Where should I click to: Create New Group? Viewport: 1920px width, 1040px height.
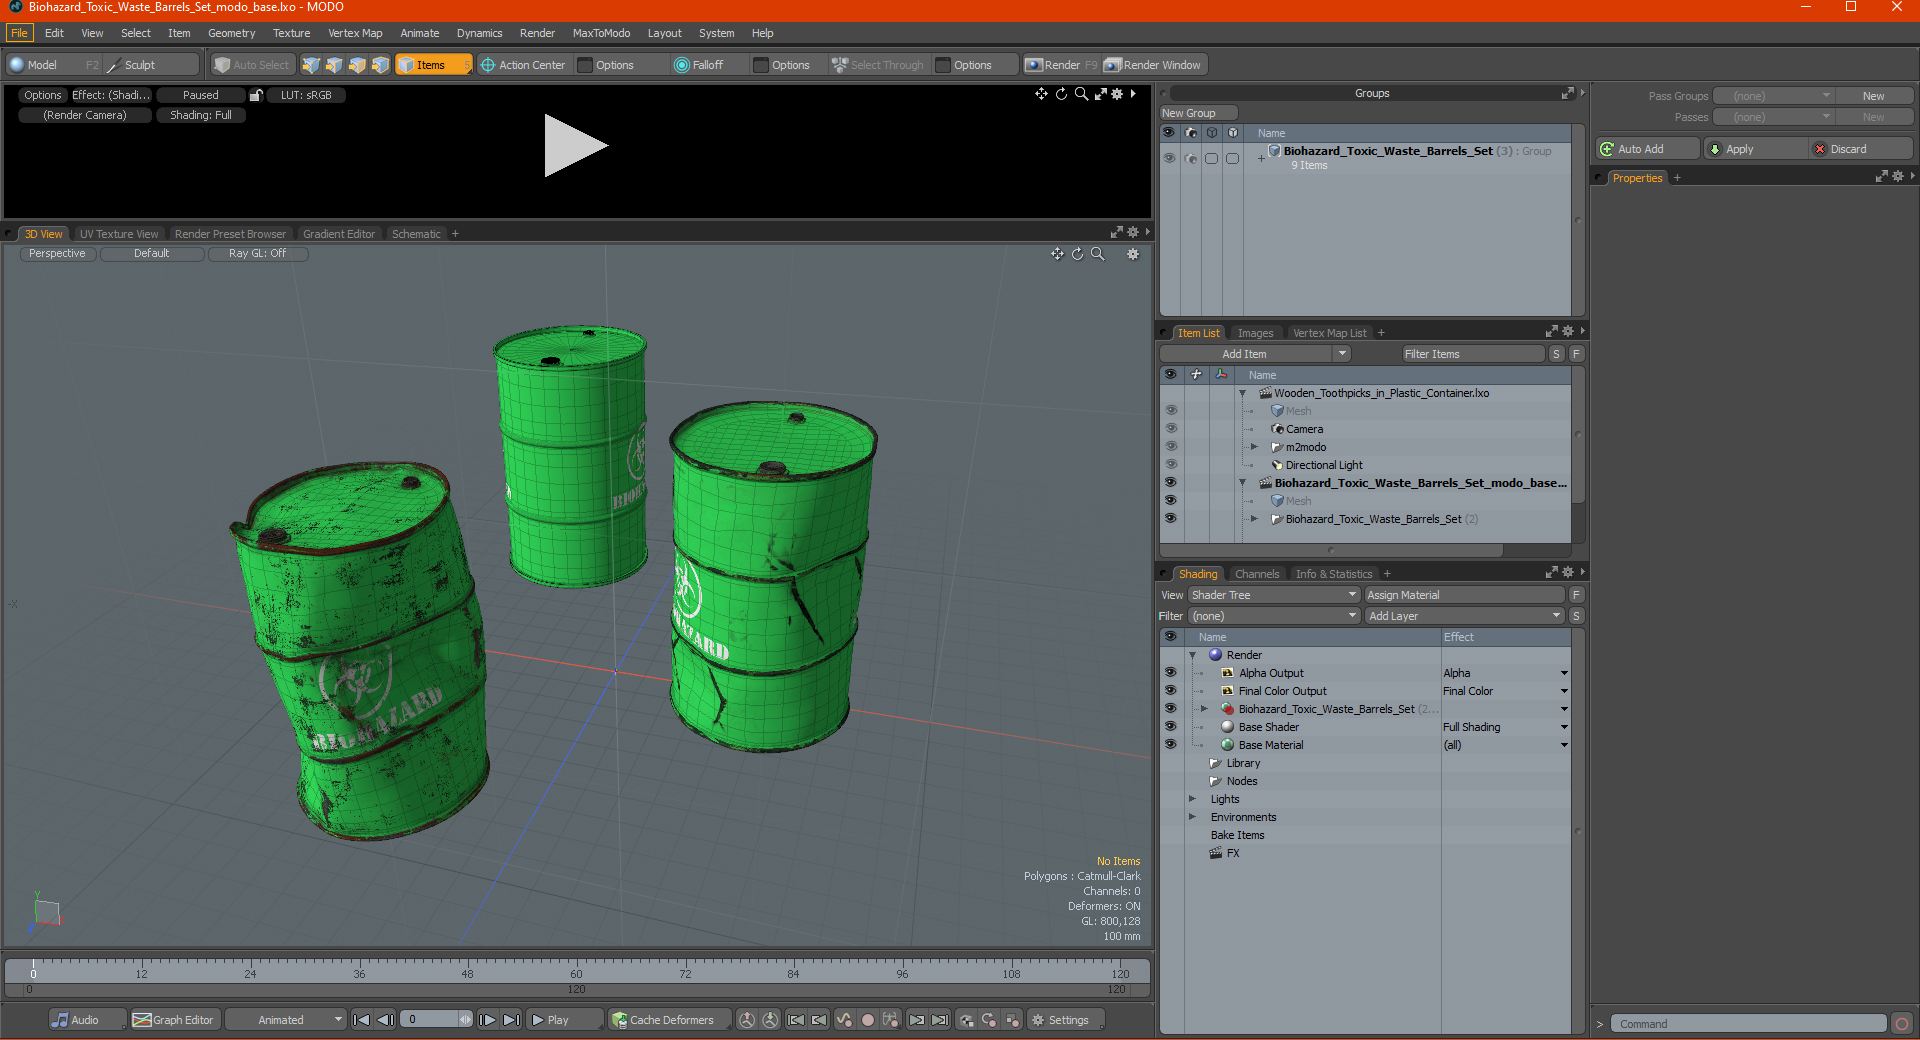(1198, 113)
